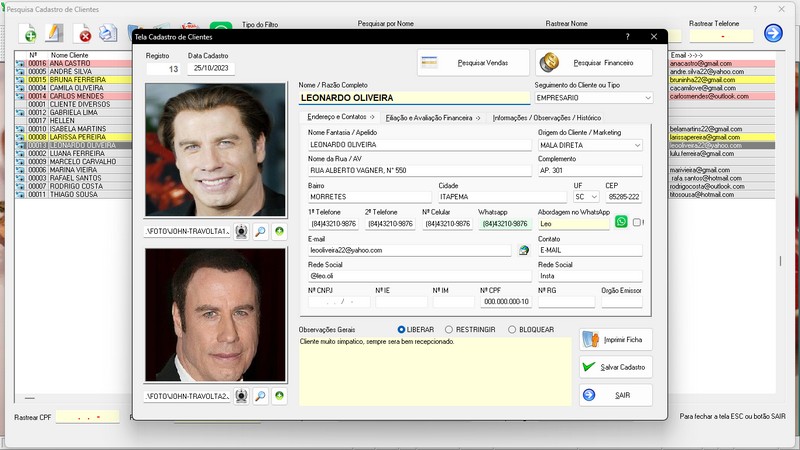Screen dimensions: 800x450
Task: Open the Seguimento do Cliente ou Tipo dropdown
Action: (x=647, y=98)
